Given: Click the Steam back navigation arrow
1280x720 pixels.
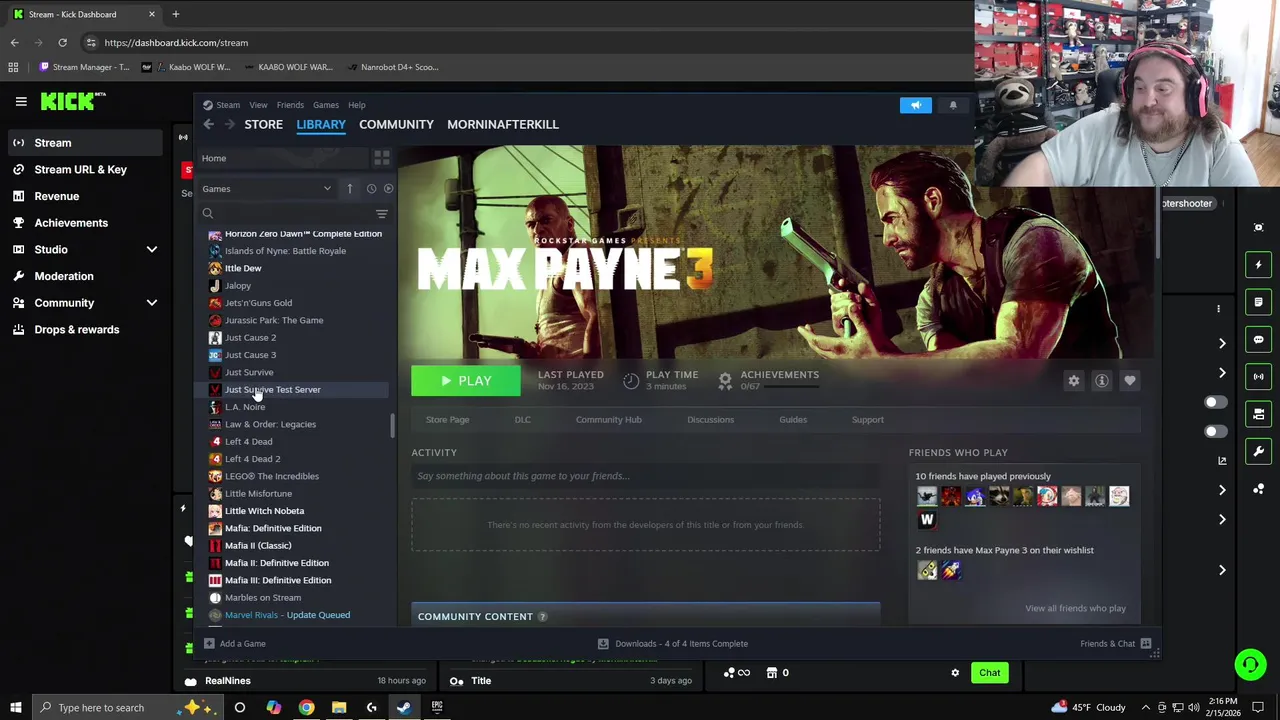Looking at the screenshot, I should 208,124.
